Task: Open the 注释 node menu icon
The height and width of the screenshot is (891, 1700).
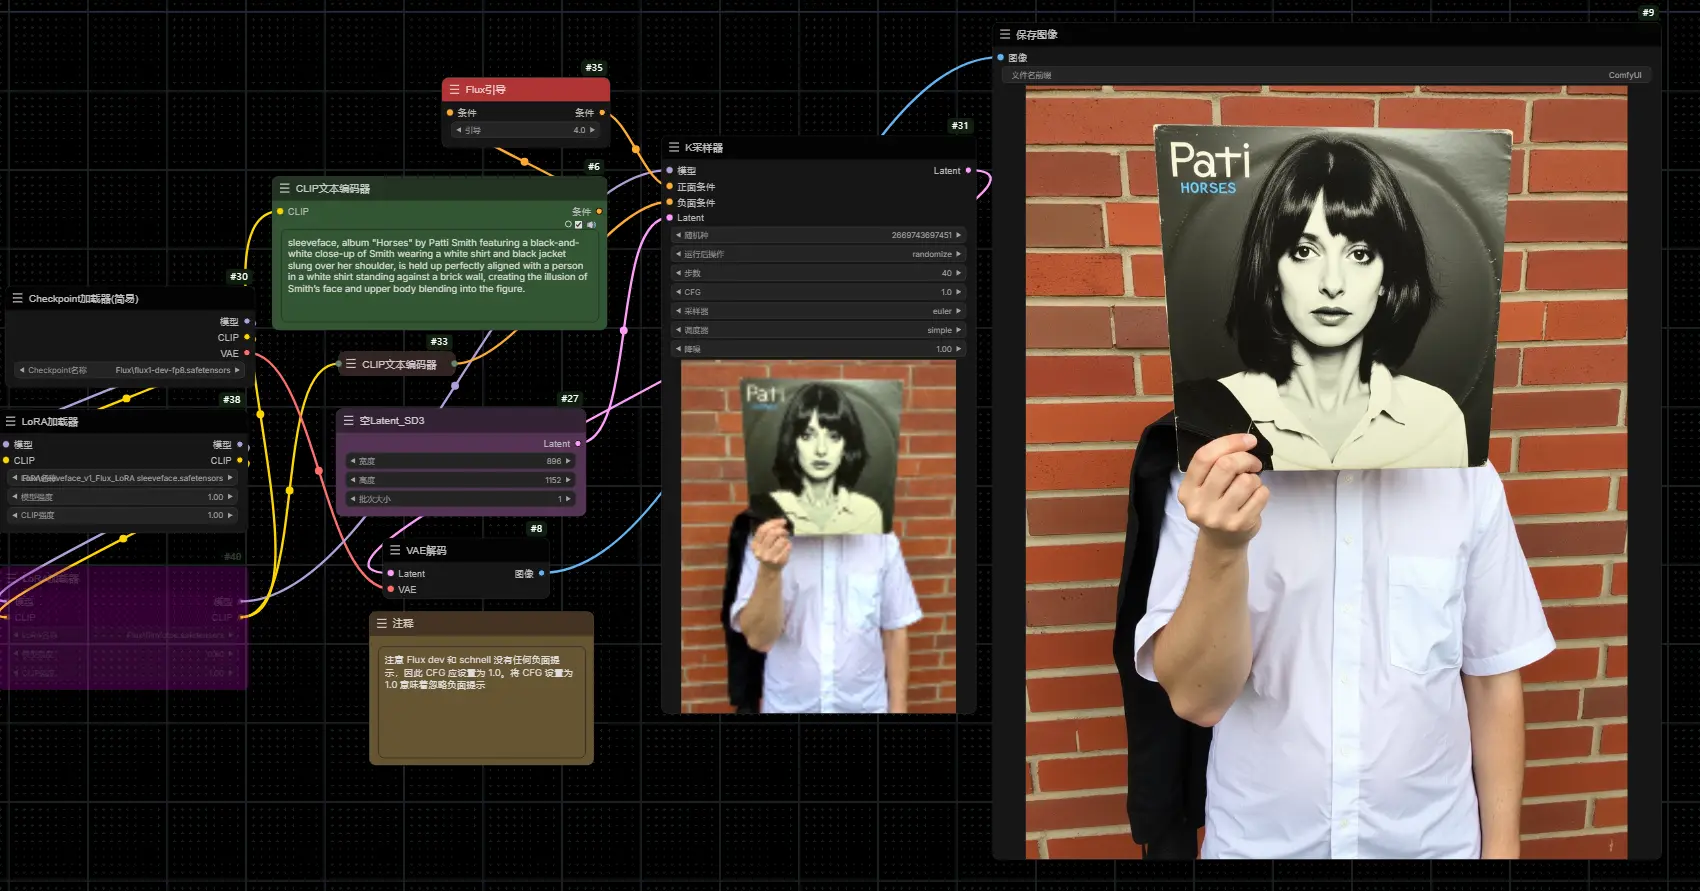Action: [x=382, y=623]
